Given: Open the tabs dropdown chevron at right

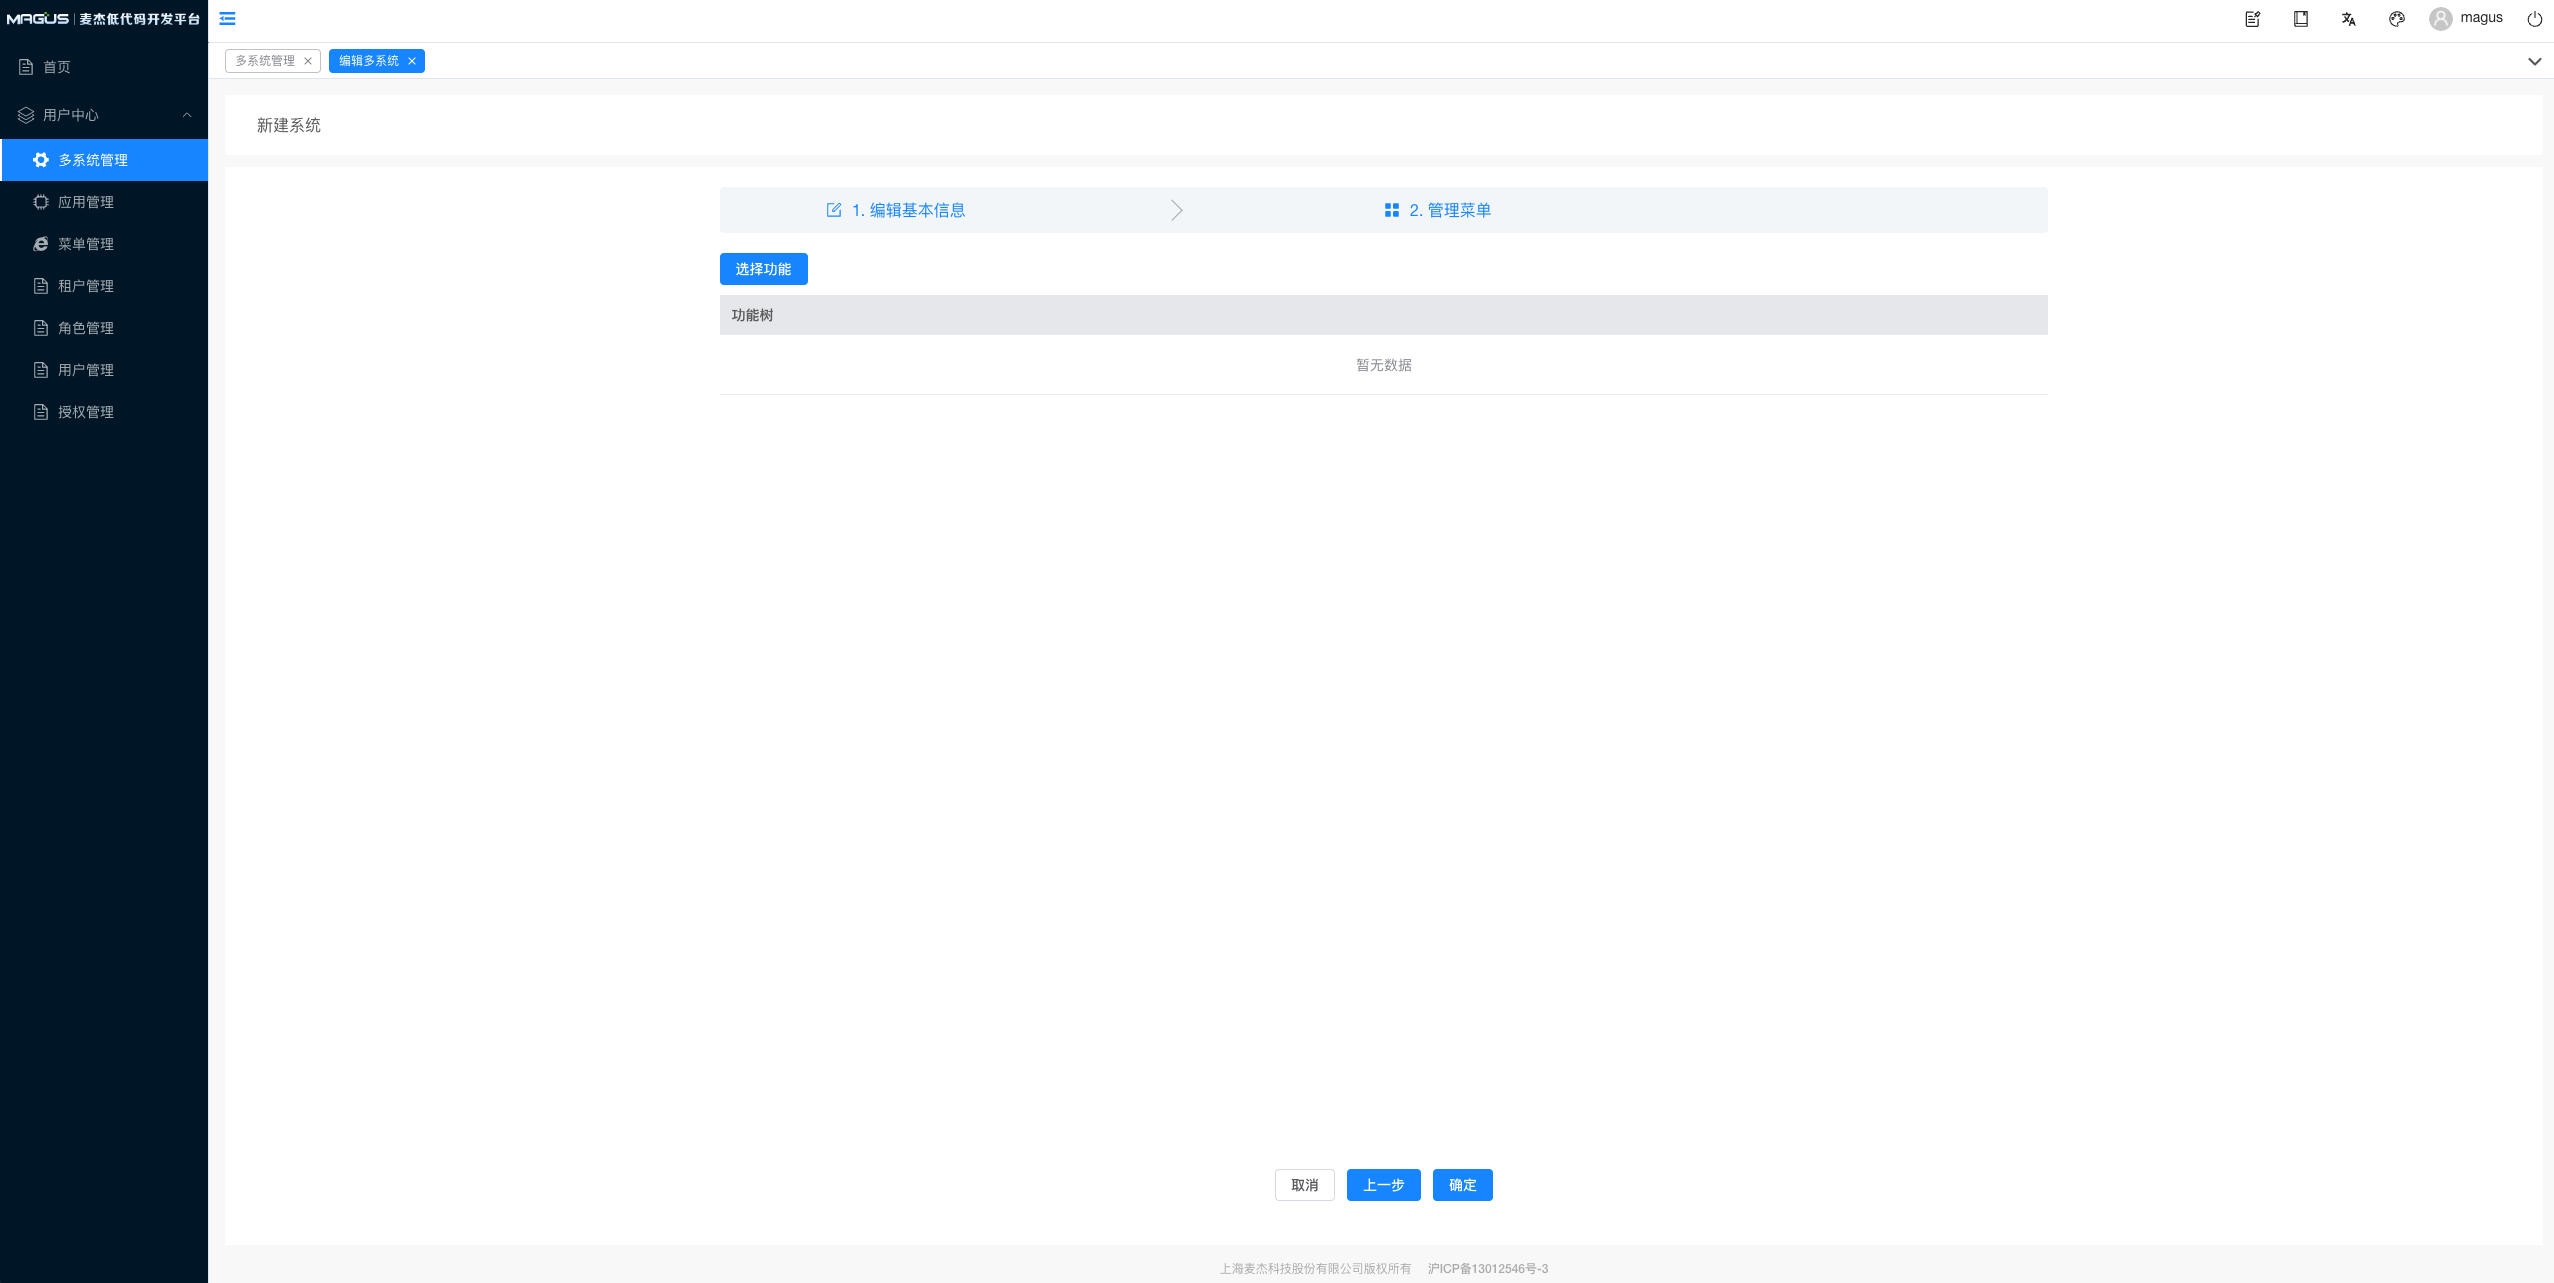Looking at the screenshot, I should coord(2534,61).
